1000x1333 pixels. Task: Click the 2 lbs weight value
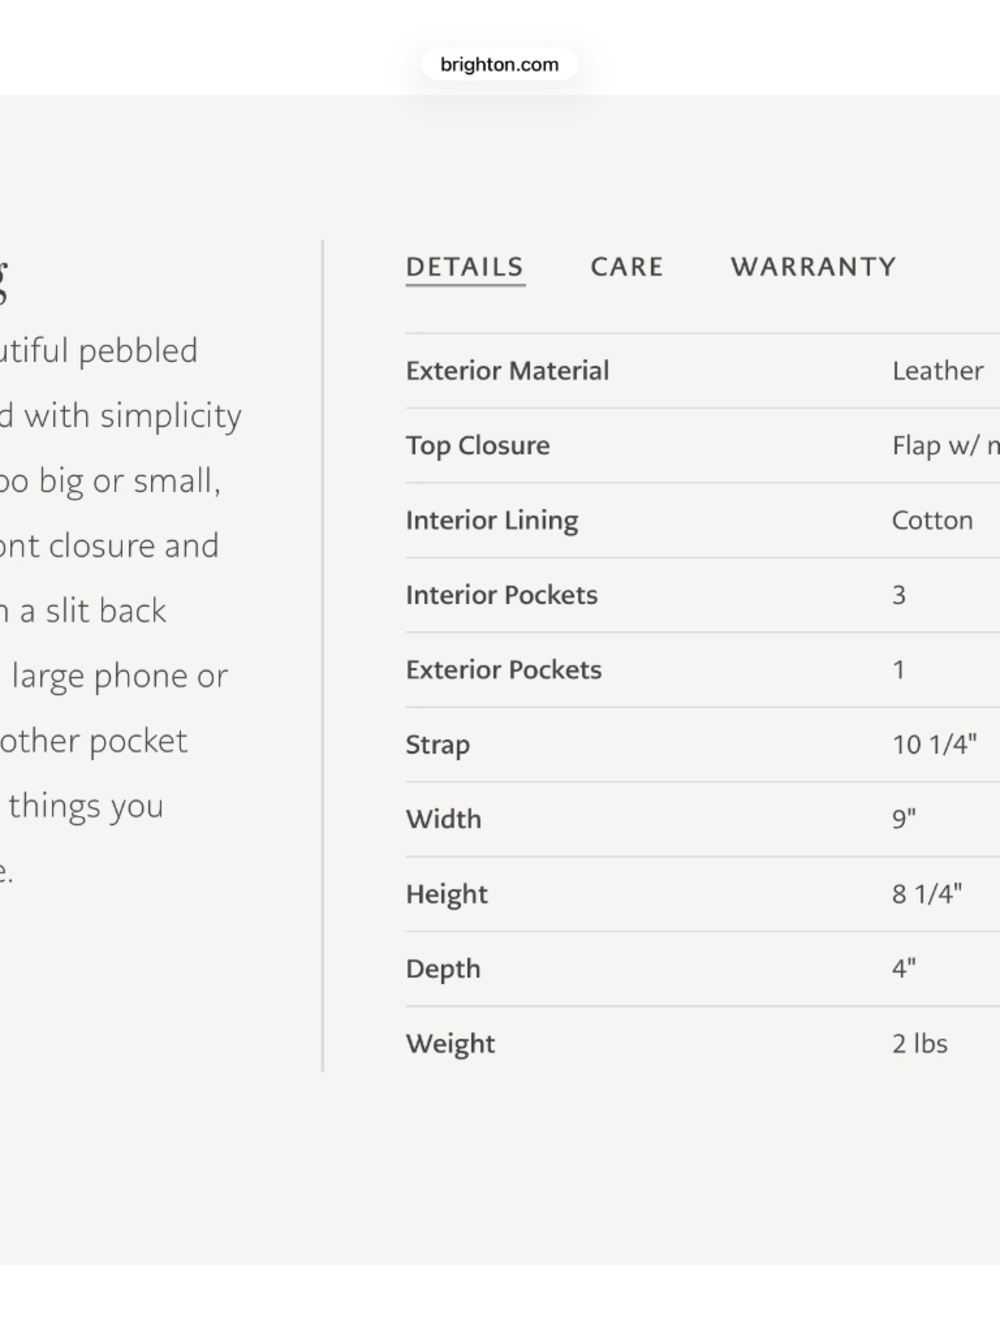coord(920,1044)
